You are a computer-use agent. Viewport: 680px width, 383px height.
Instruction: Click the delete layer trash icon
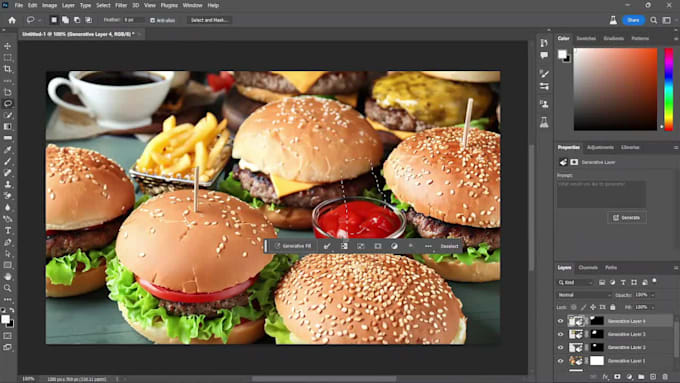665,376
